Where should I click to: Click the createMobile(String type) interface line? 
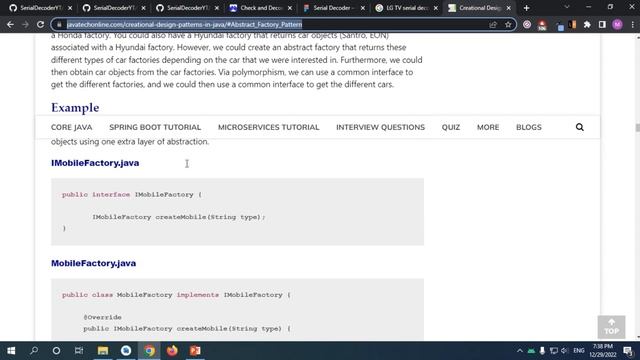pos(179,217)
